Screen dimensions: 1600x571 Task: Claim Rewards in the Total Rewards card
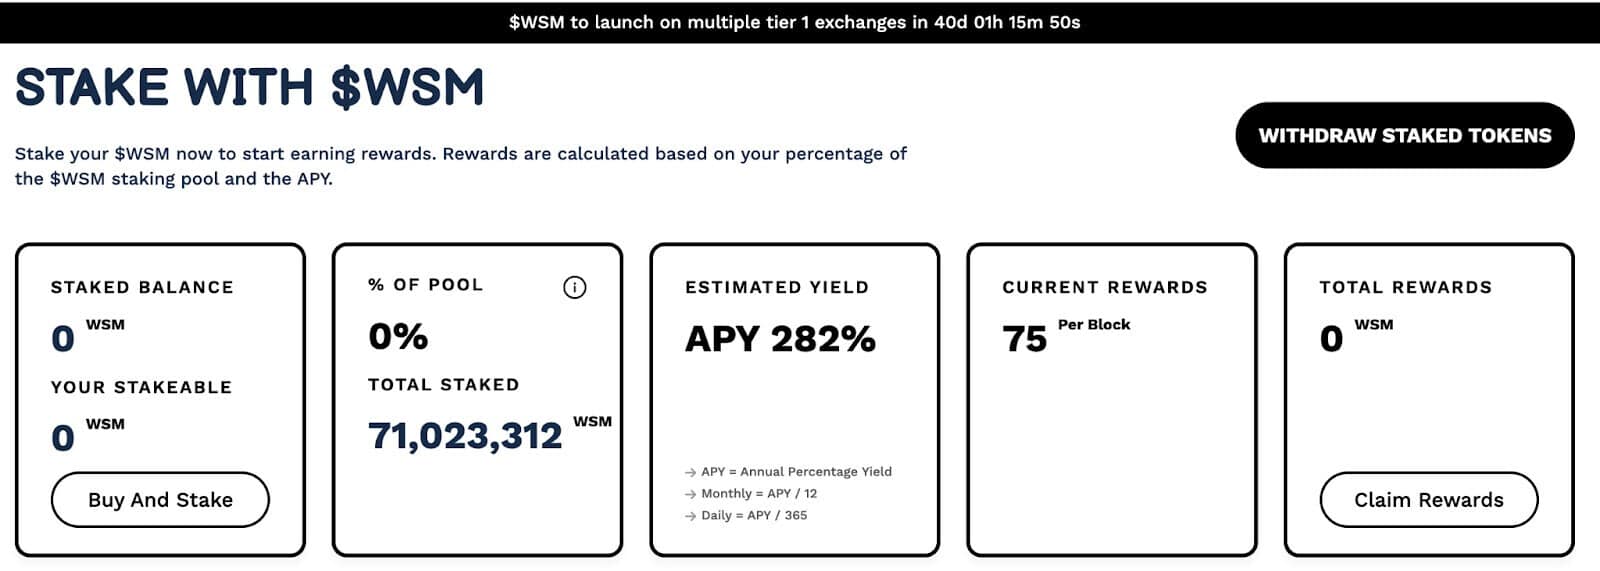coord(1428,500)
